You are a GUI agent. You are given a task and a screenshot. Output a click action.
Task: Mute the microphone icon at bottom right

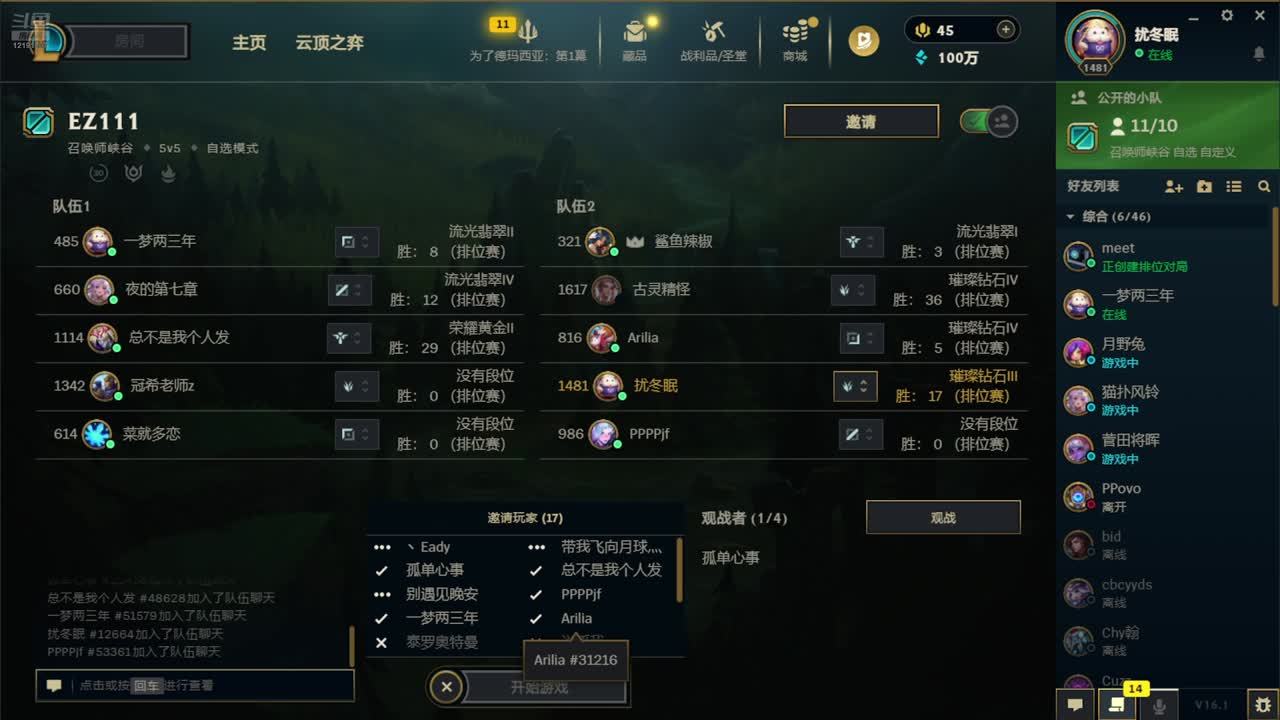(1159, 705)
